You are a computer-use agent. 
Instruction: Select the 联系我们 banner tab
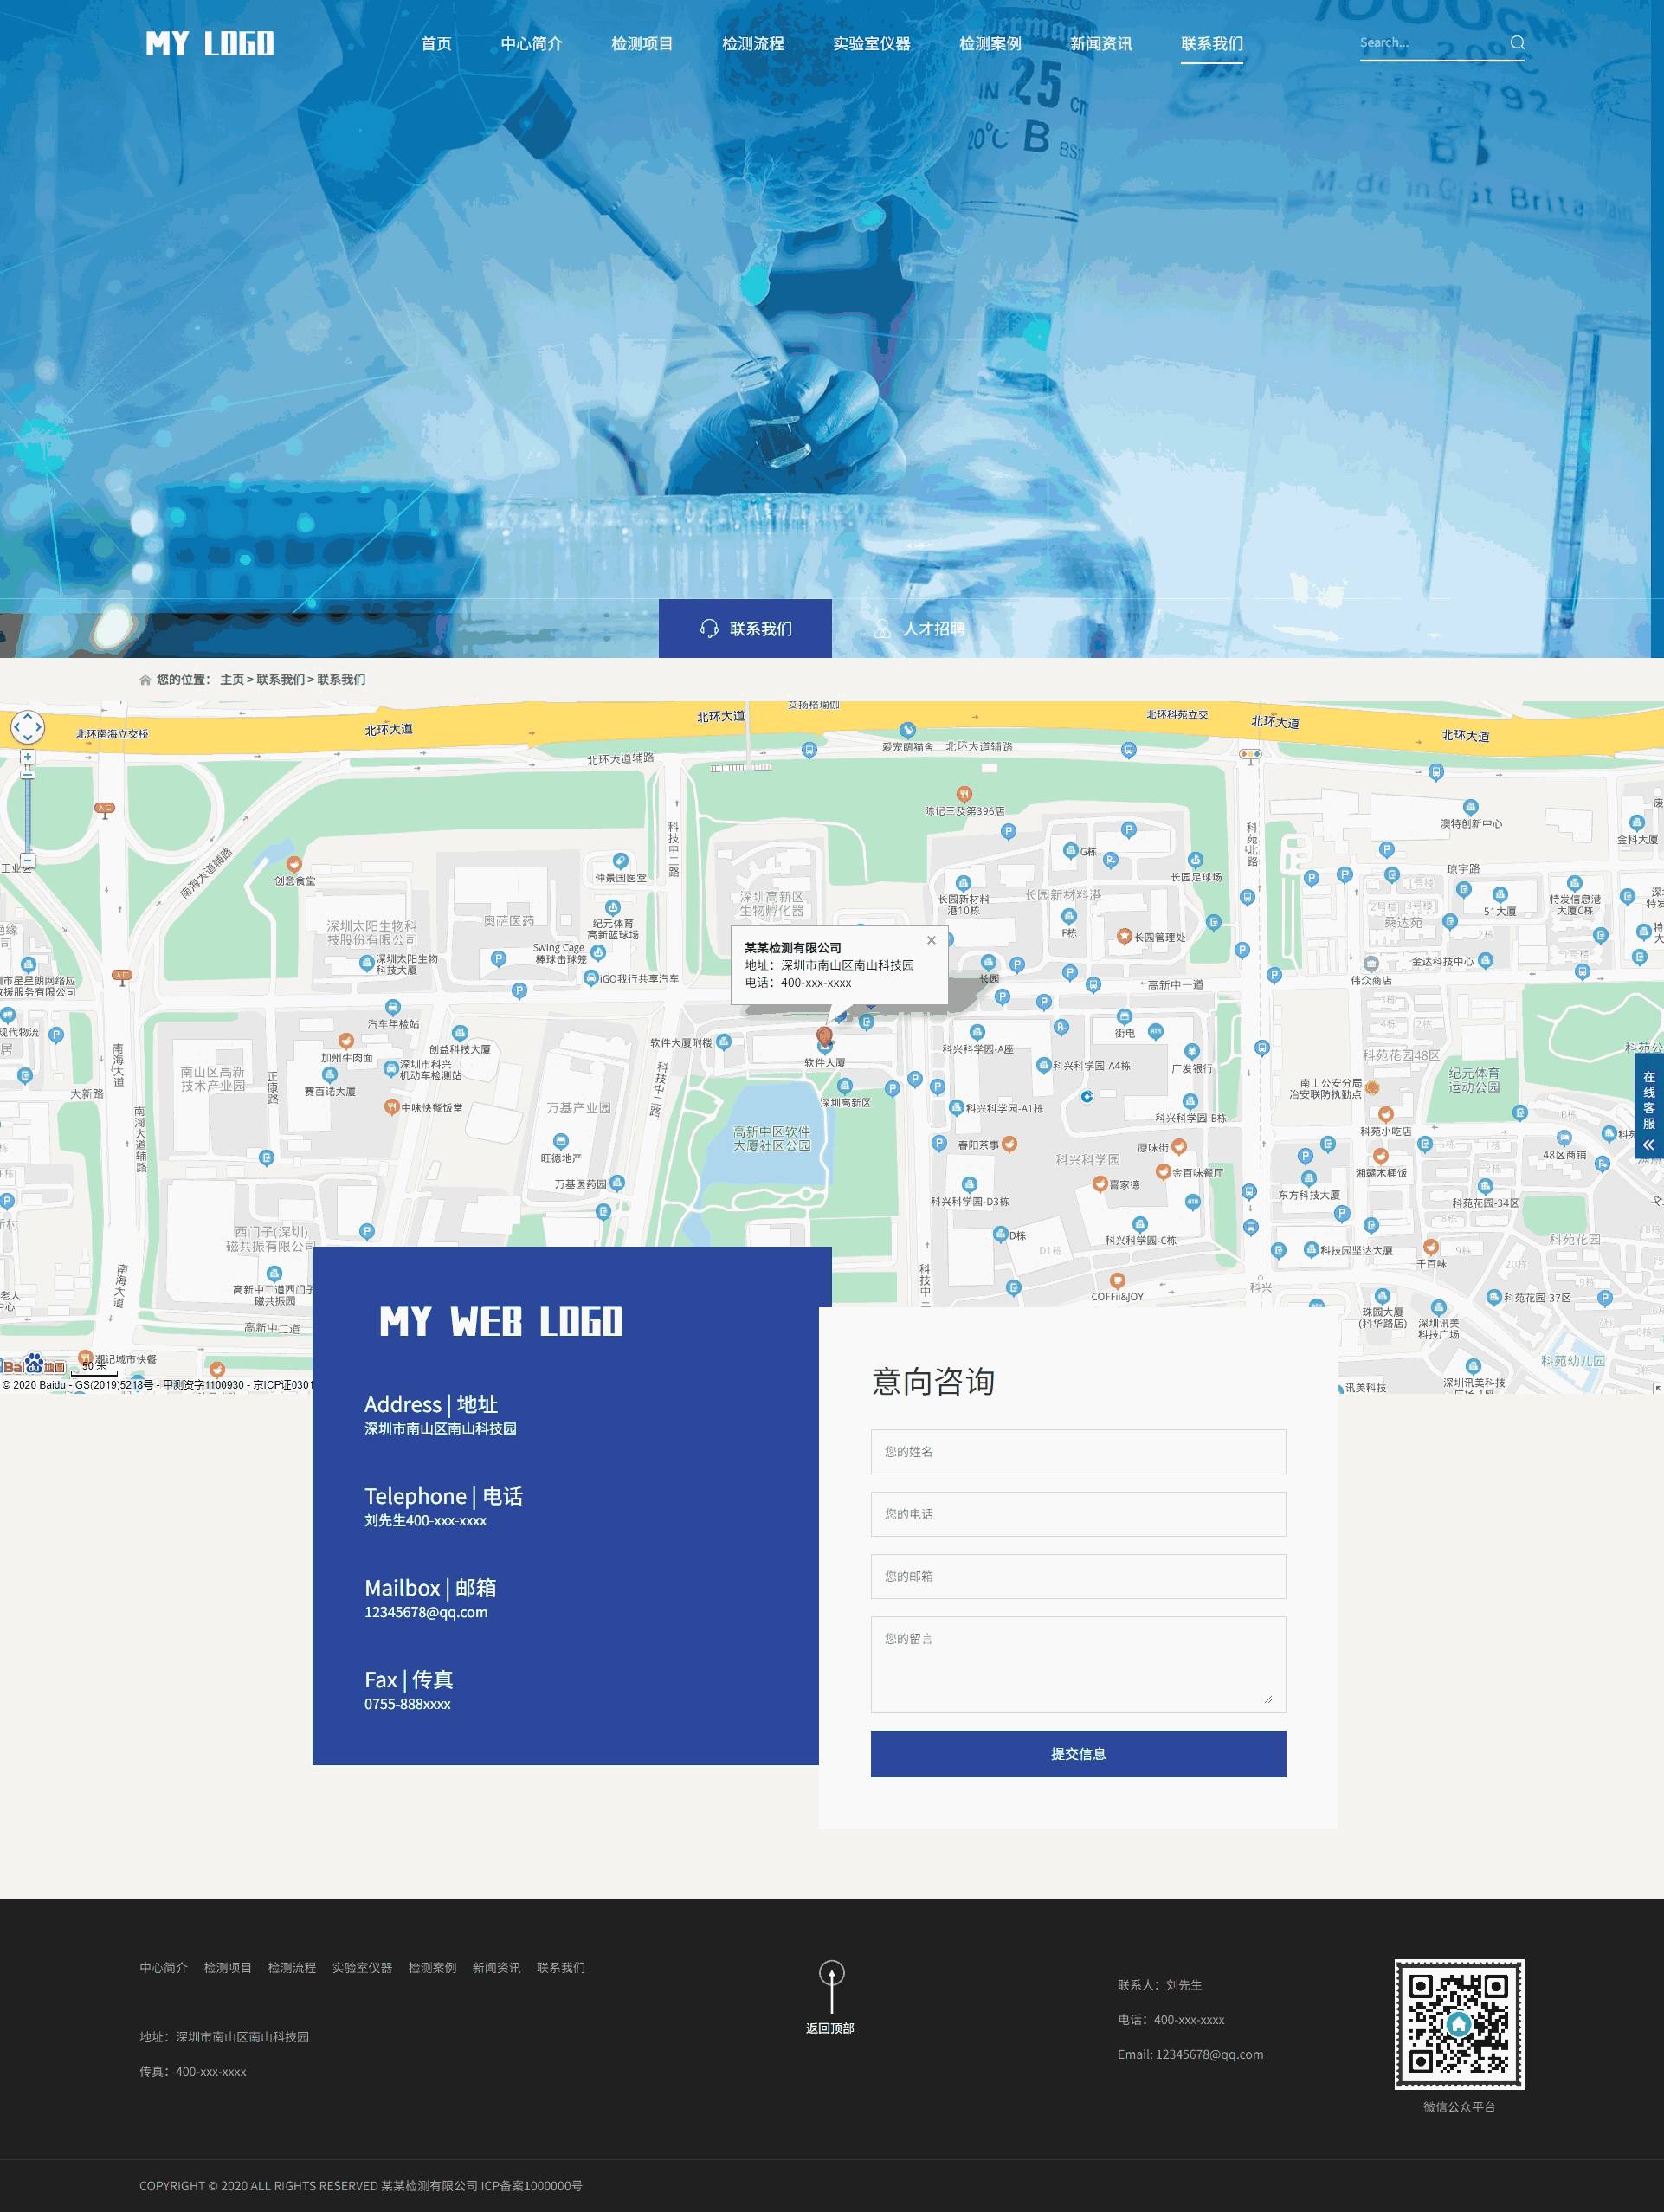[x=745, y=629]
